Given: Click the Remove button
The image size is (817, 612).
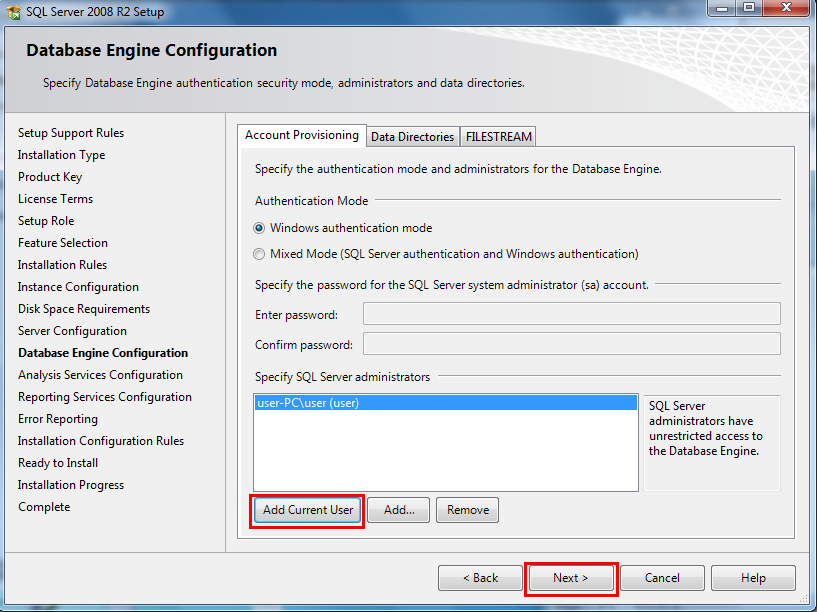Looking at the screenshot, I should 467,510.
